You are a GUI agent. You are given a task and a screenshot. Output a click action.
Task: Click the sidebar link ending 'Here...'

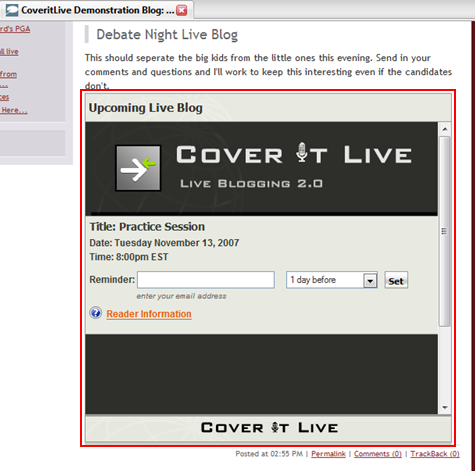[14, 110]
